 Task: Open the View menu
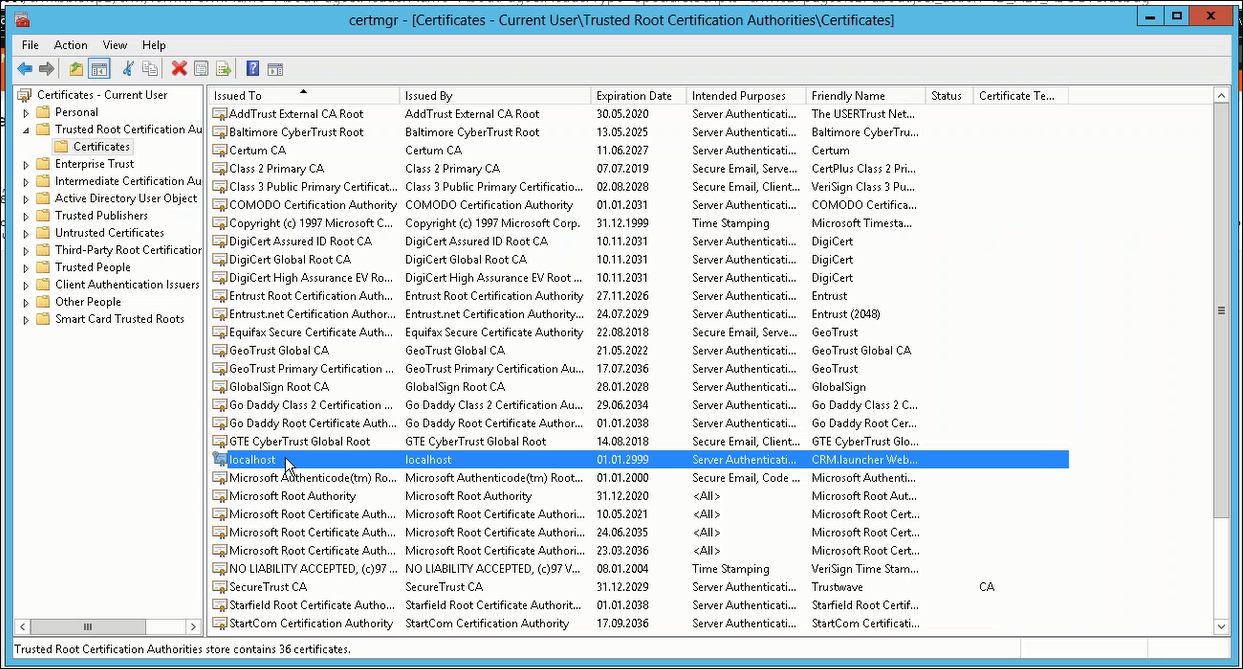pyautogui.click(x=115, y=45)
